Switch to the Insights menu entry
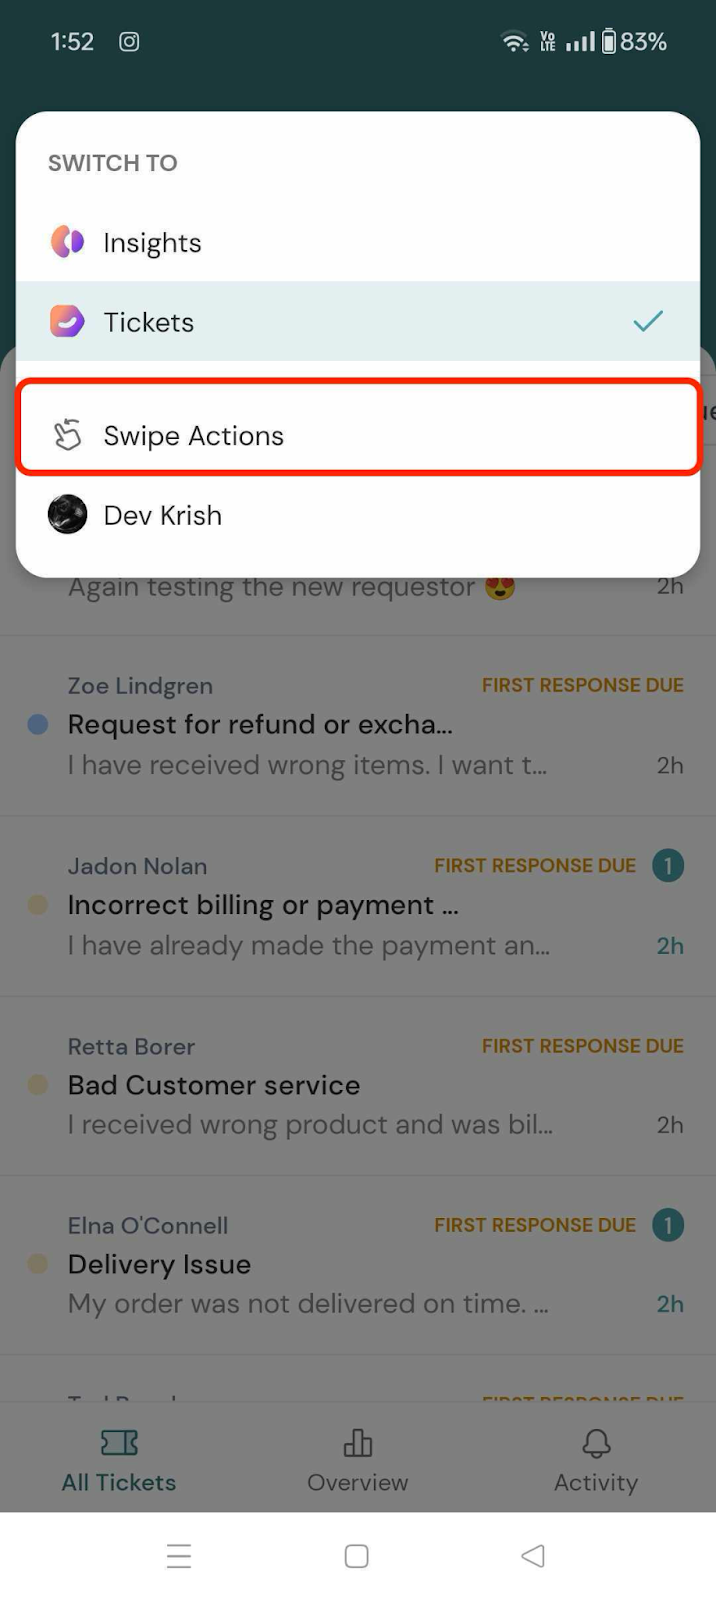Image resolution: width=716 pixels, height=1600 pixels. coord(358,242)
